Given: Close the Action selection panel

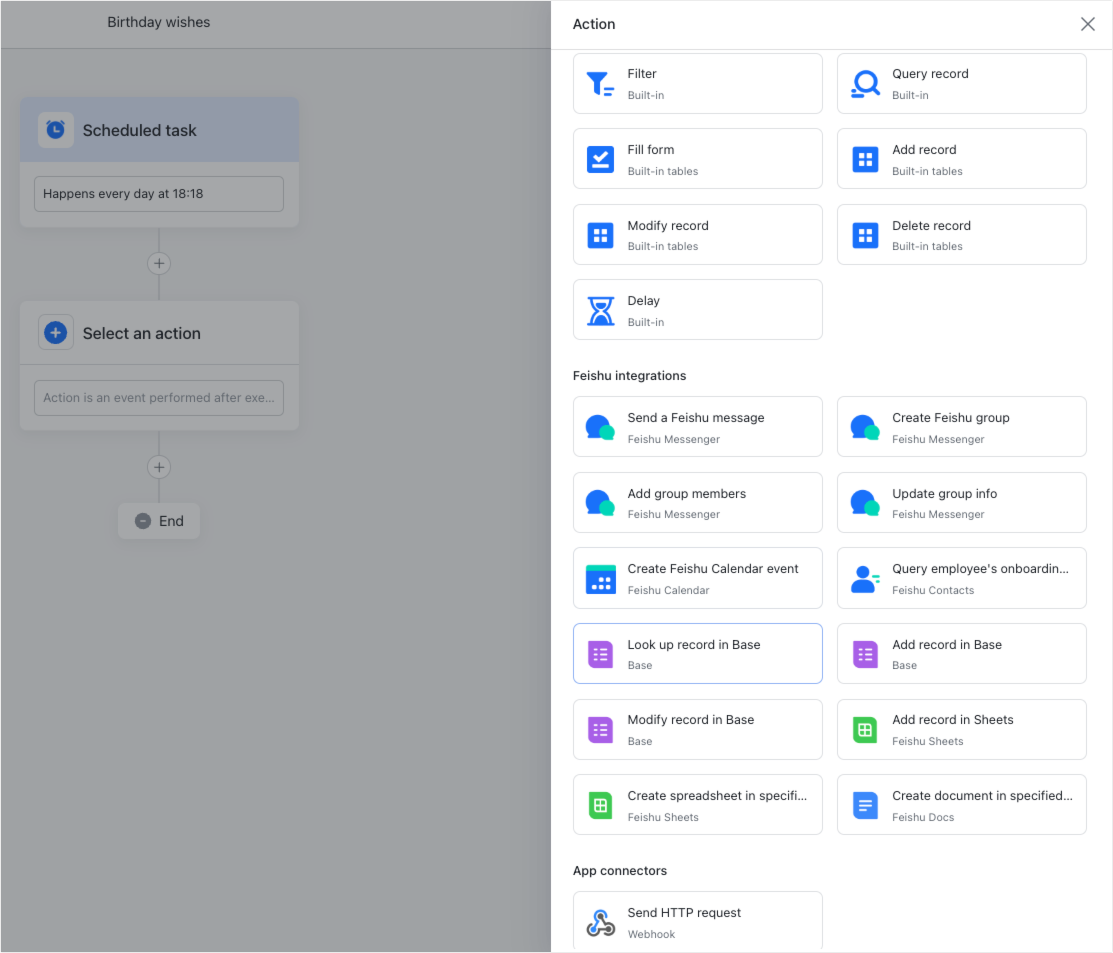Looking at the screenshot, I should (1088, 24).
